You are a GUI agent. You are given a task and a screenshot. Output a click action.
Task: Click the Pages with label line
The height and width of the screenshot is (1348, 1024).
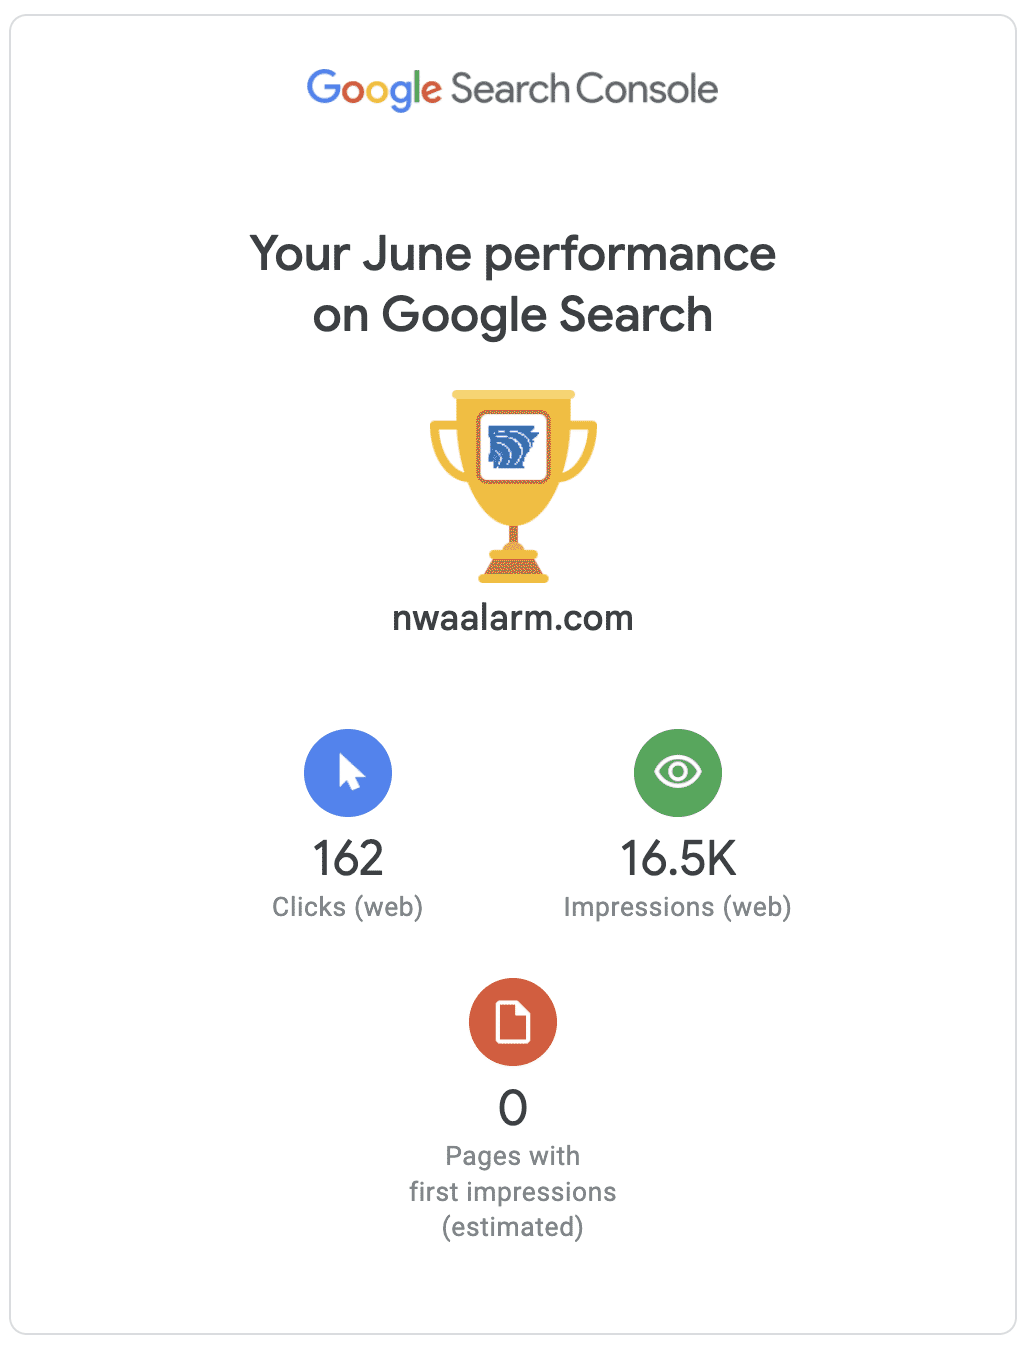(513, 1156)
